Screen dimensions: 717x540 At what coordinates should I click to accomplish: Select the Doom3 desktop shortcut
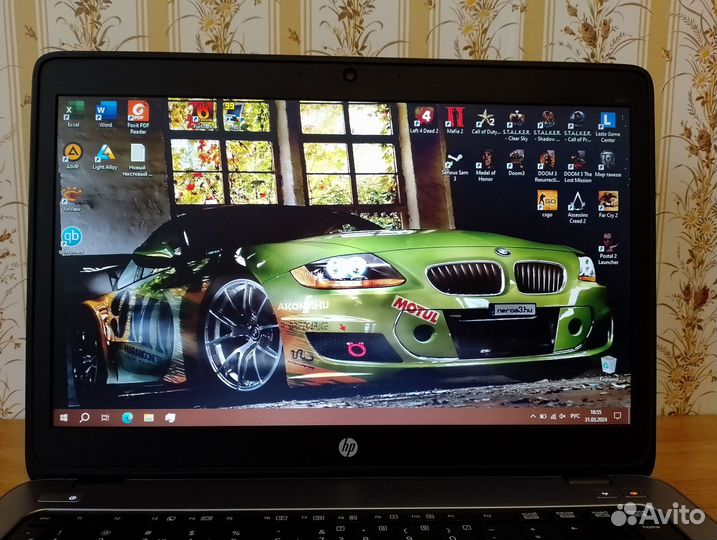(x=516, y=160)
